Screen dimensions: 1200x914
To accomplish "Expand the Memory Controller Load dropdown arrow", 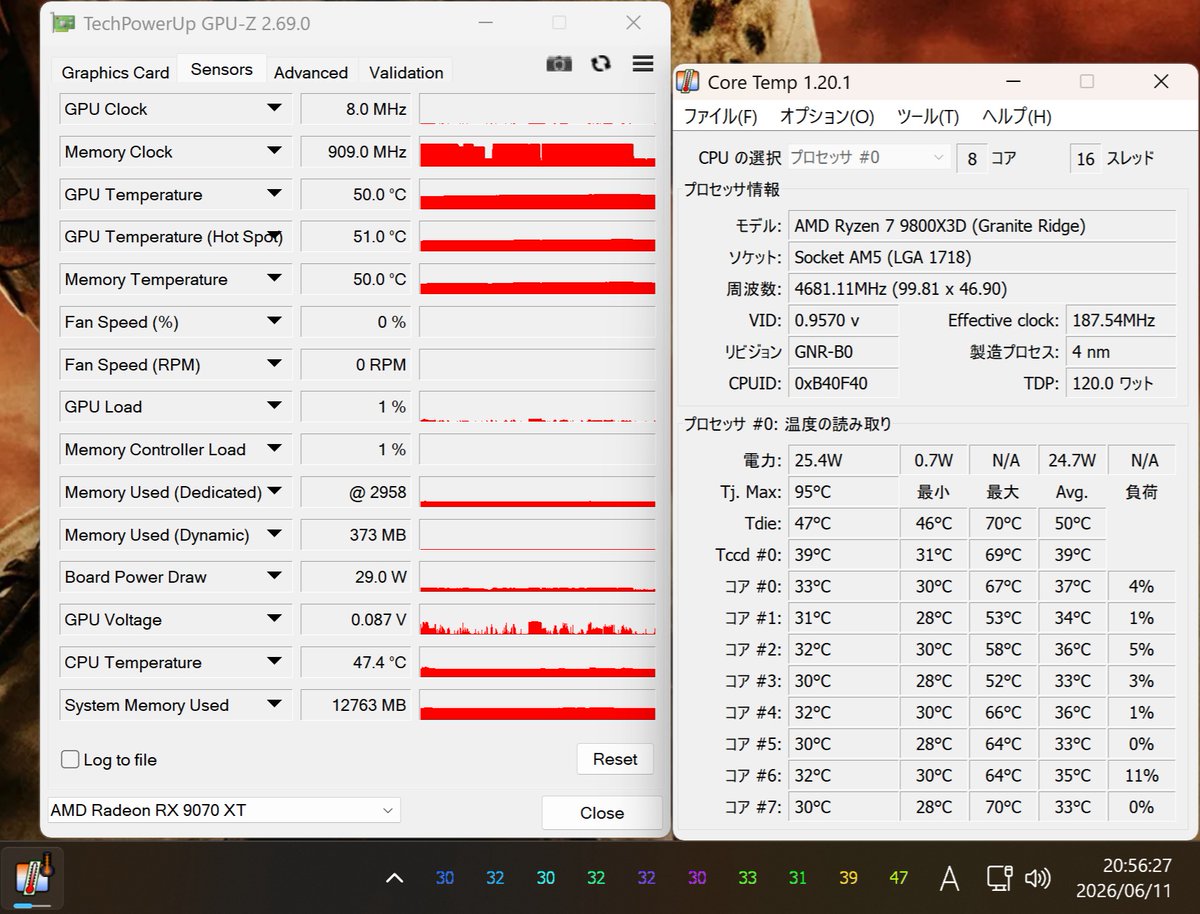I will pyautogui.click(x=274, y=449).
